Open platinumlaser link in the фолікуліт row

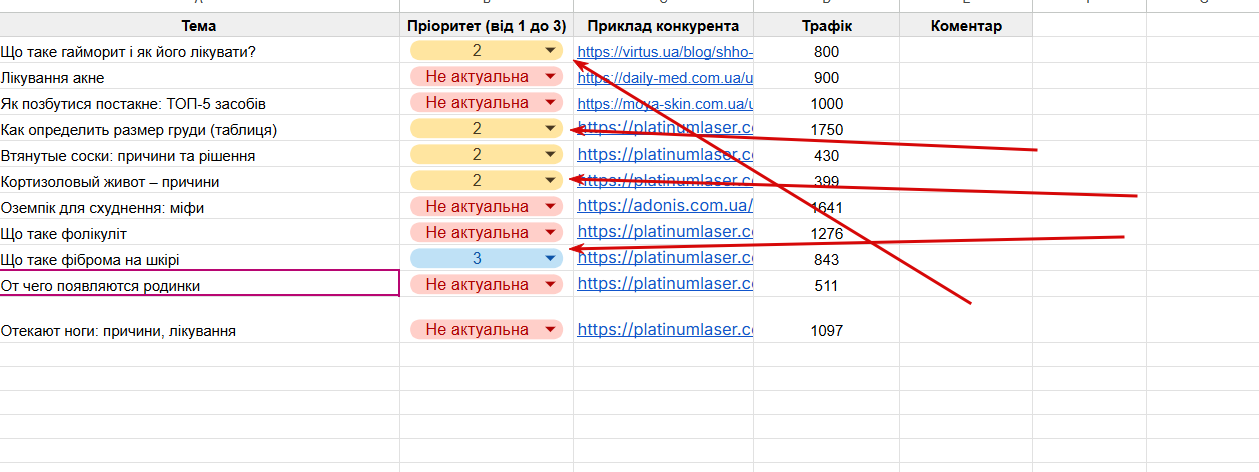[x=665, y=232]
